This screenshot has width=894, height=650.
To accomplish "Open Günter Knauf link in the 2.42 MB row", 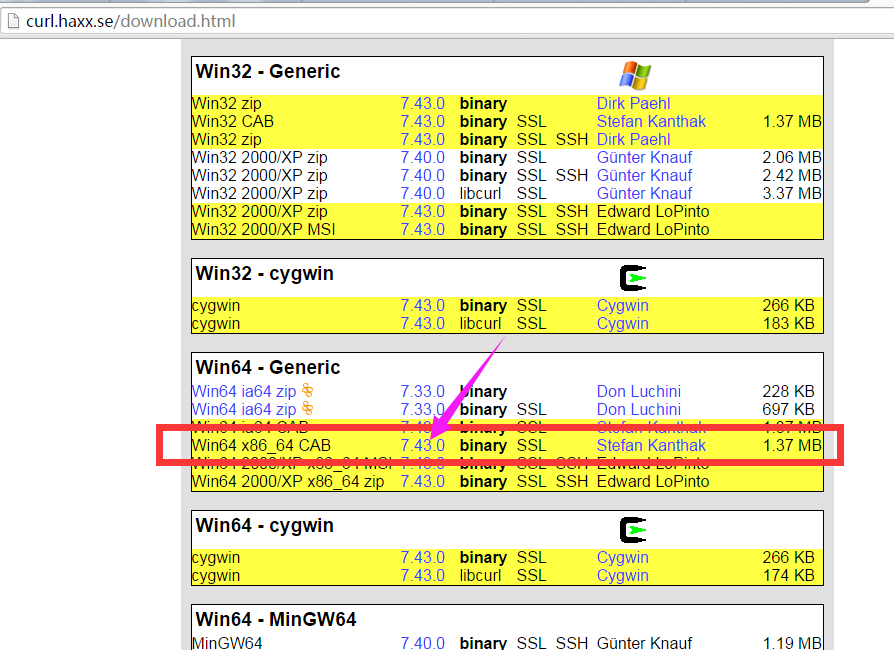I will [644, 176].
